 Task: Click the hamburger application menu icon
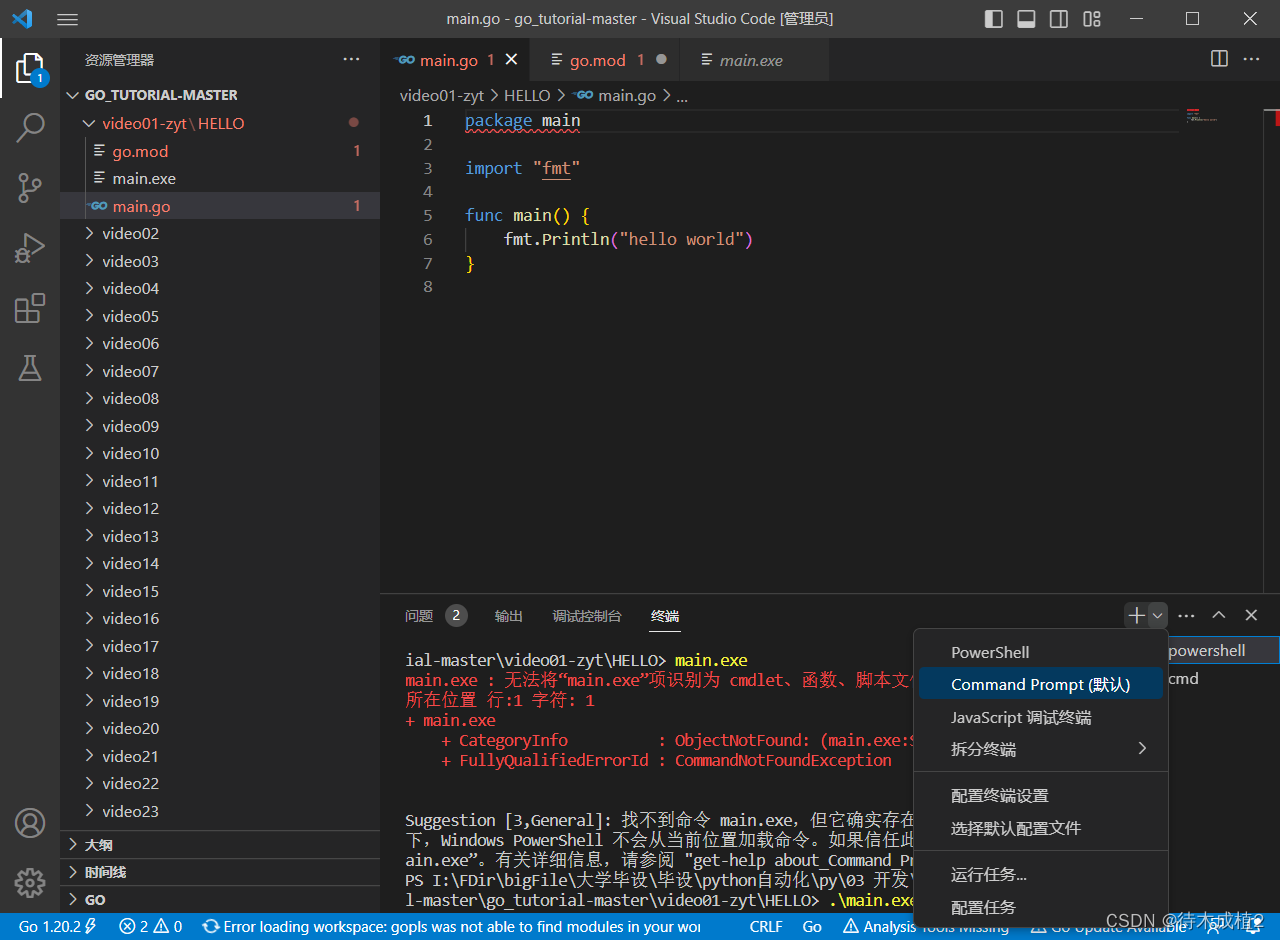tap(67, 19)
